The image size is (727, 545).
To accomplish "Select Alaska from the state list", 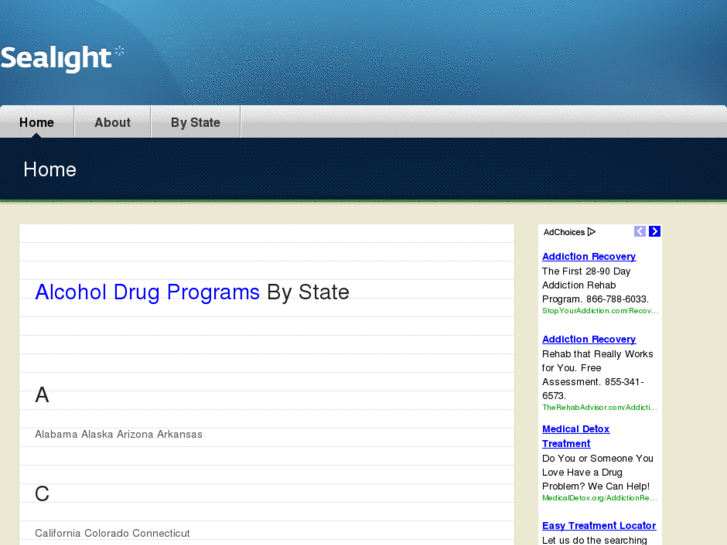I will (x=97, y=434).
